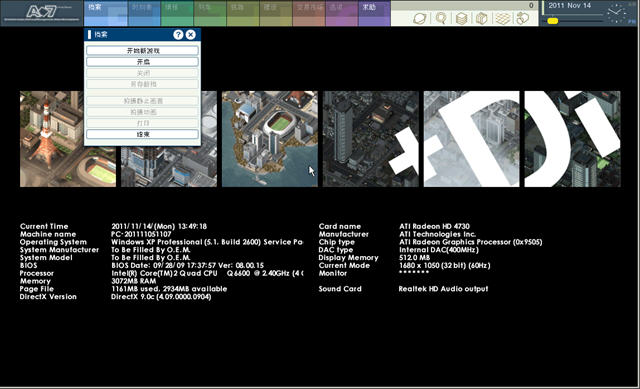Click the greyed 拍摄地图 button

click(142, 112)
